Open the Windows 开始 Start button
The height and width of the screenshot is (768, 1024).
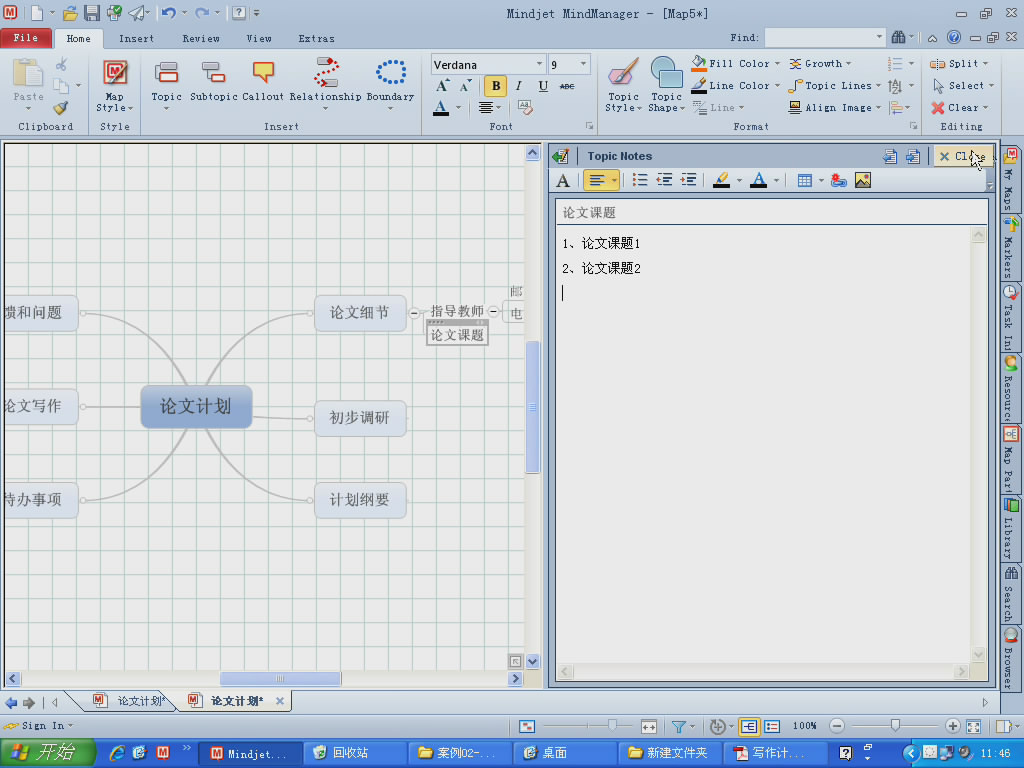point(48,753)
